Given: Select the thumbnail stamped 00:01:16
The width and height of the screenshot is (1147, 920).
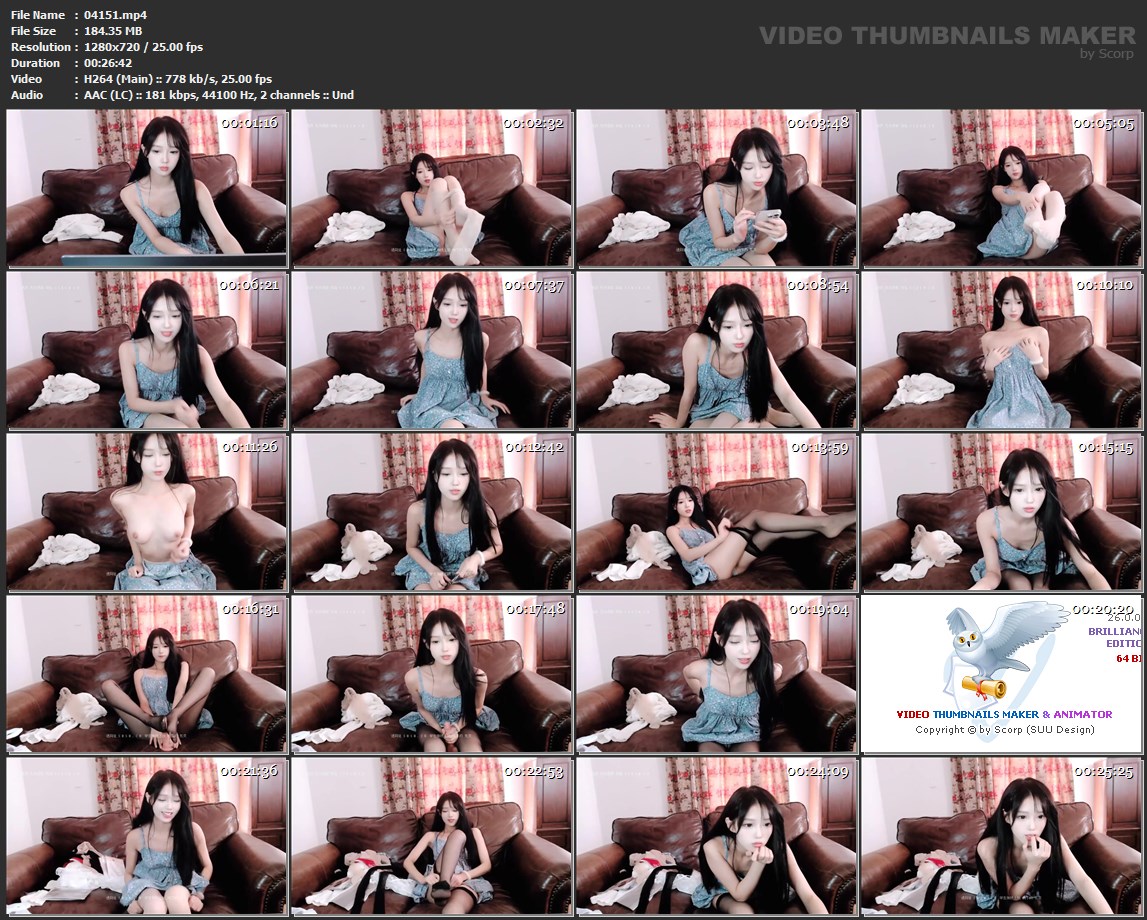Looking at the screenshot, I should click(x=147, y=189).
